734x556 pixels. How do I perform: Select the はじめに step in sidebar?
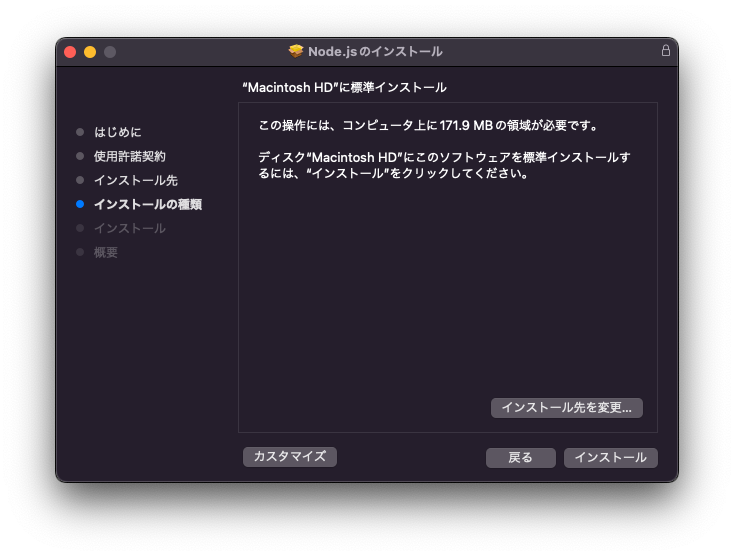pos(117,132)
